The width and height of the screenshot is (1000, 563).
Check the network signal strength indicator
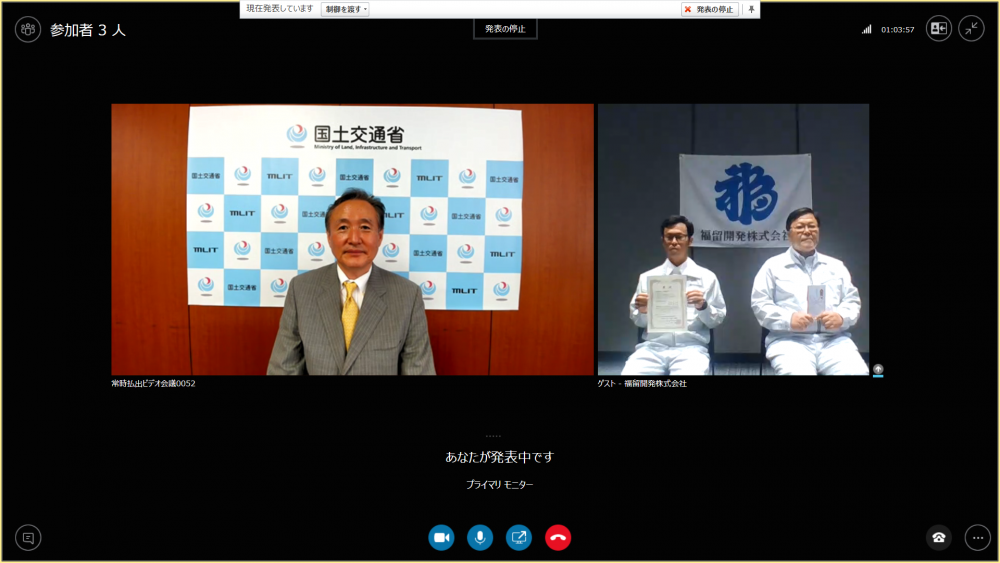pyautogui.click(x=867, y=30)
